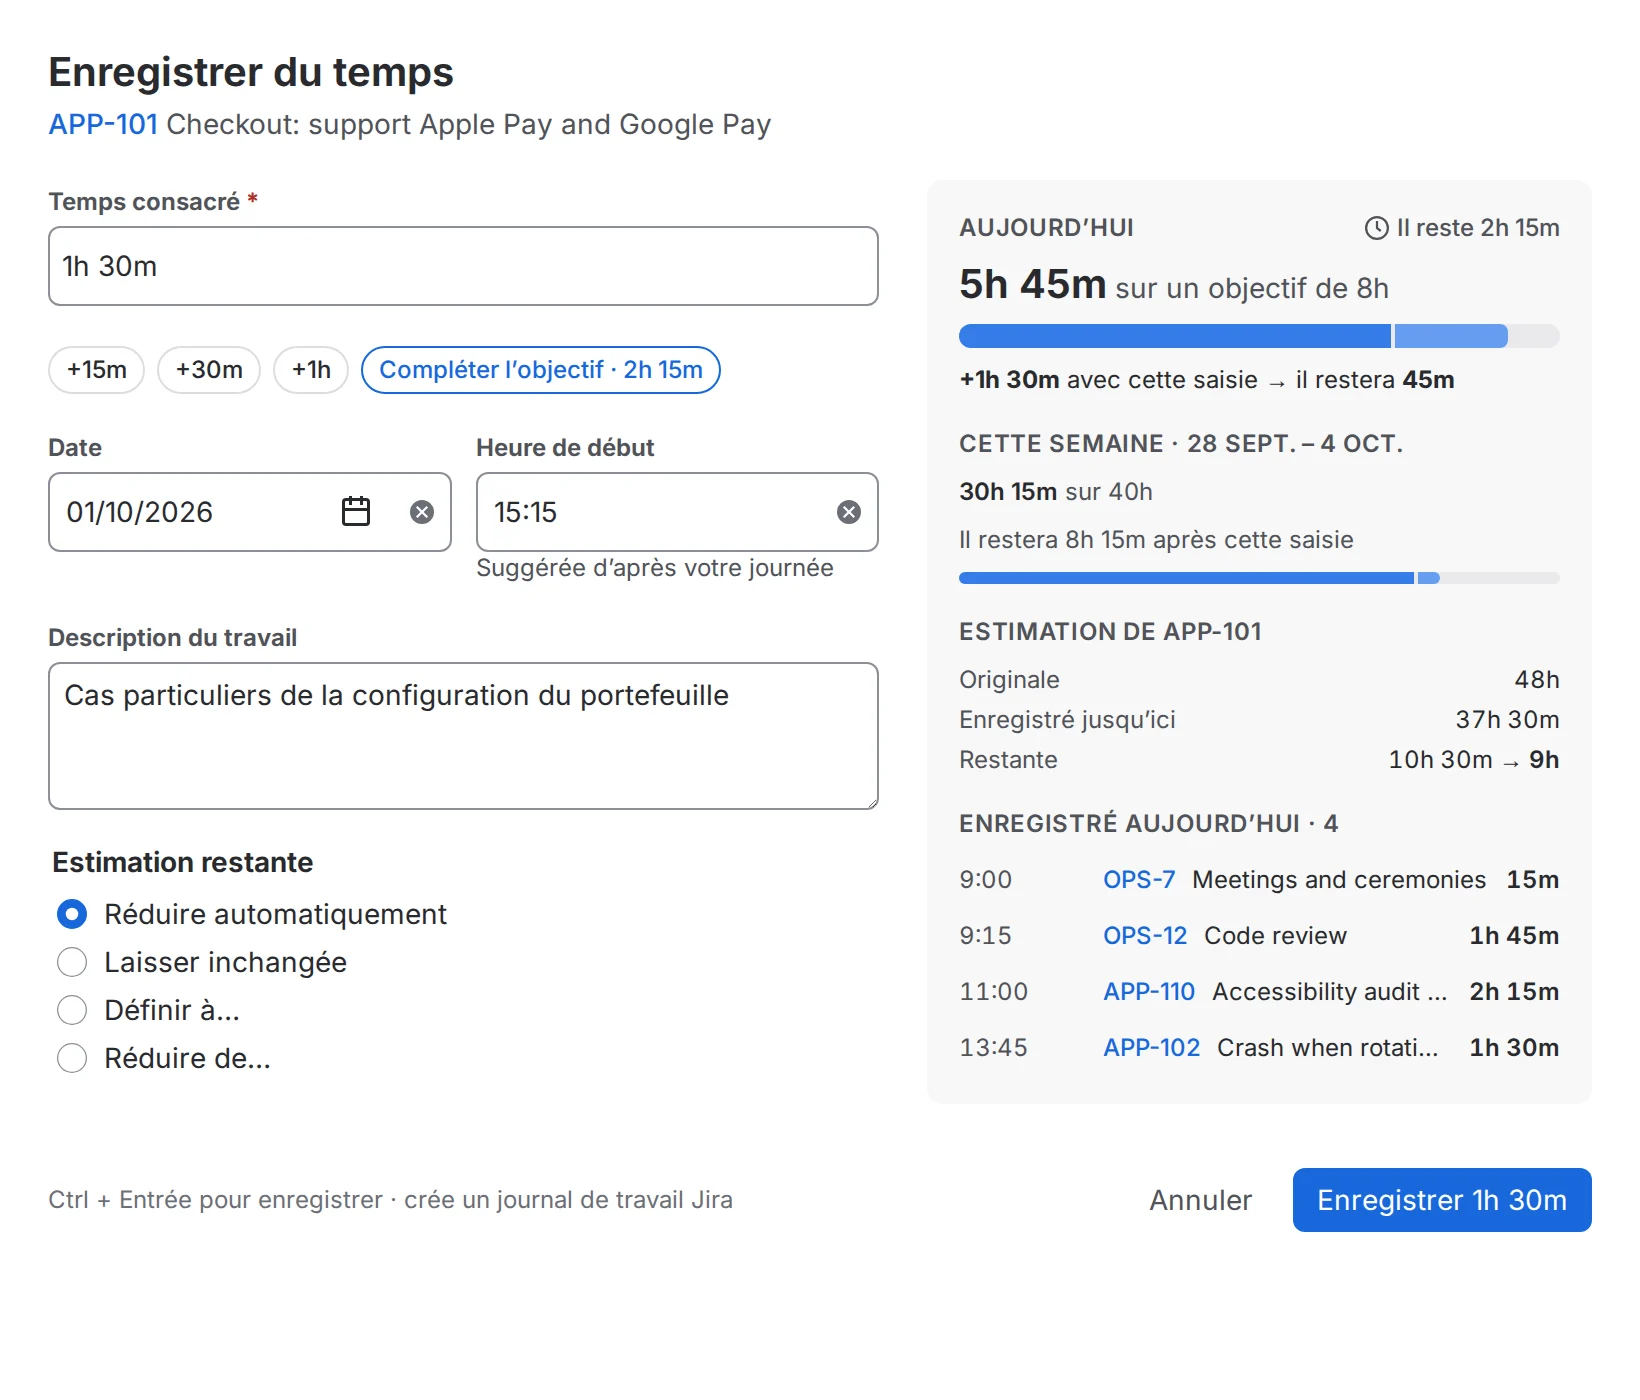1640x1400 pixels.
Task: Select Laisser inchangée option
Action: [x=72, y=962]
